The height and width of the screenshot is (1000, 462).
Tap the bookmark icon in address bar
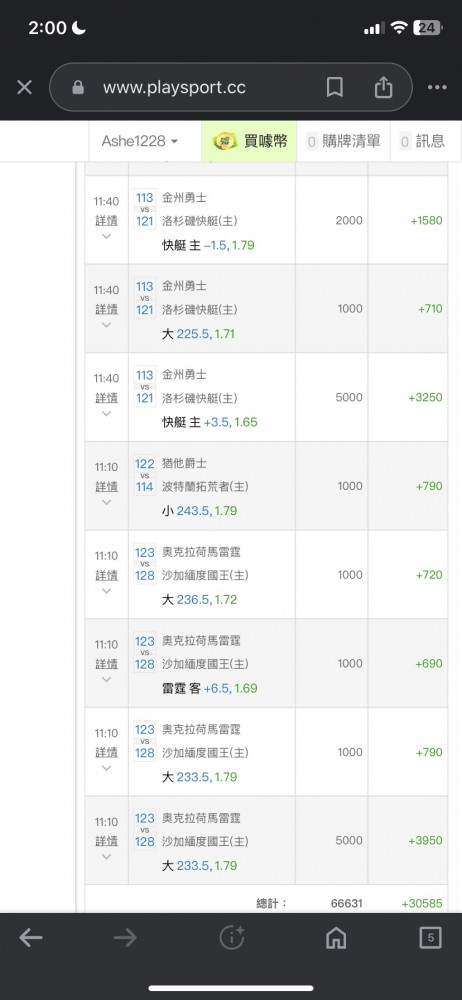334,87
